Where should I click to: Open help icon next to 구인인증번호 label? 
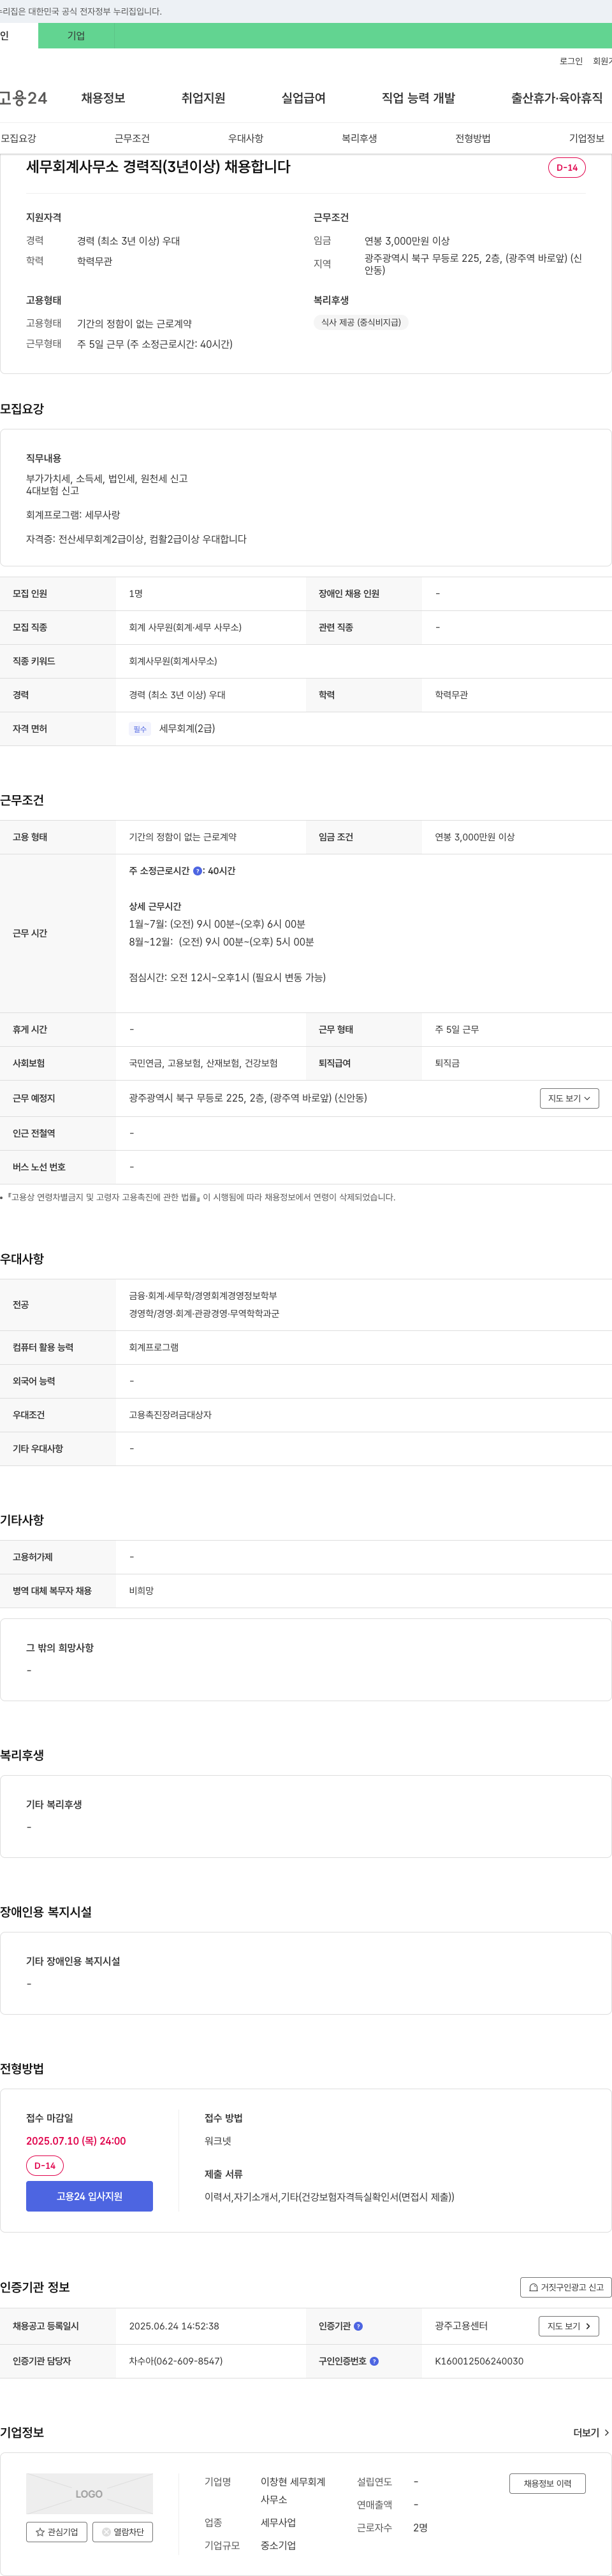tap(374, 2361)
